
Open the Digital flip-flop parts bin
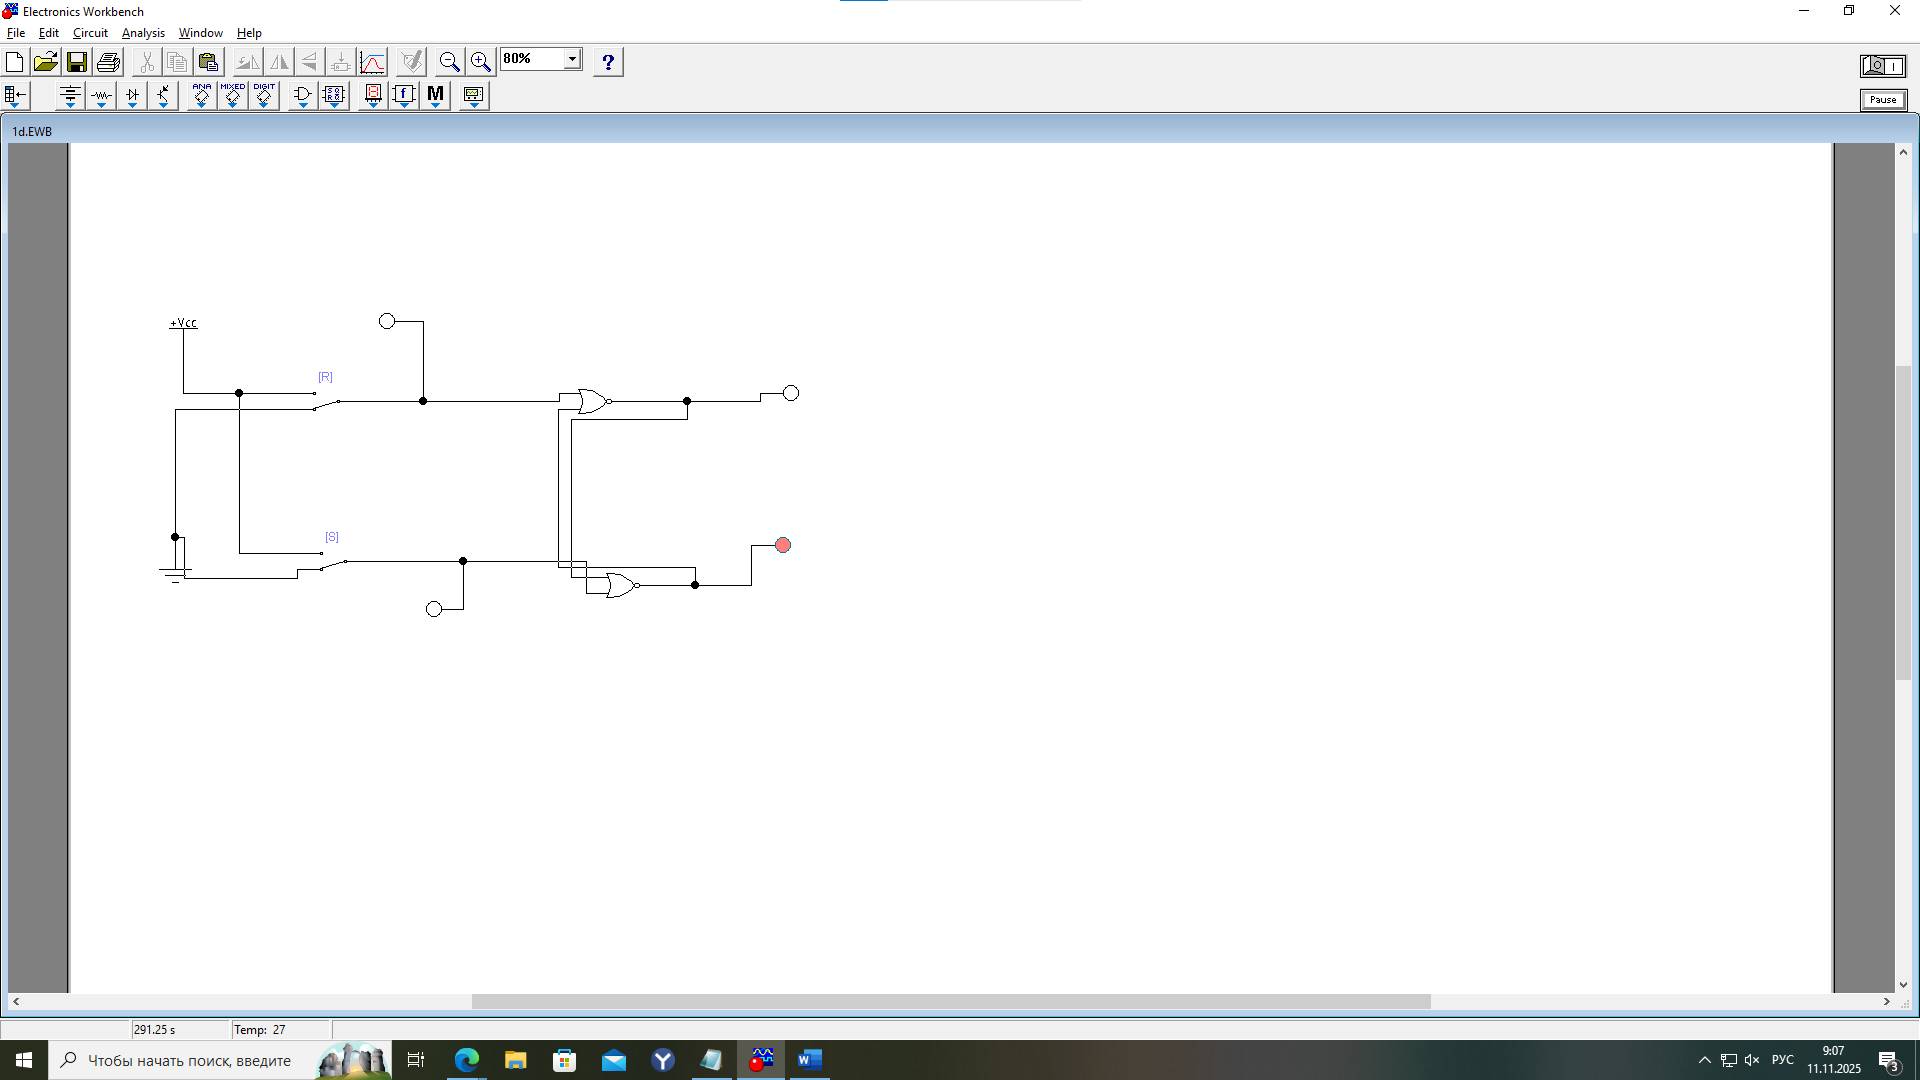[x=334, y=96]
